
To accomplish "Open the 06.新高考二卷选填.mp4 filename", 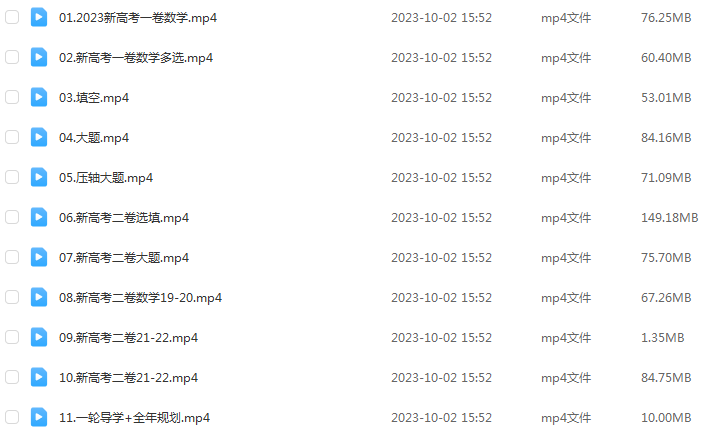I will [x=124, y=218].
